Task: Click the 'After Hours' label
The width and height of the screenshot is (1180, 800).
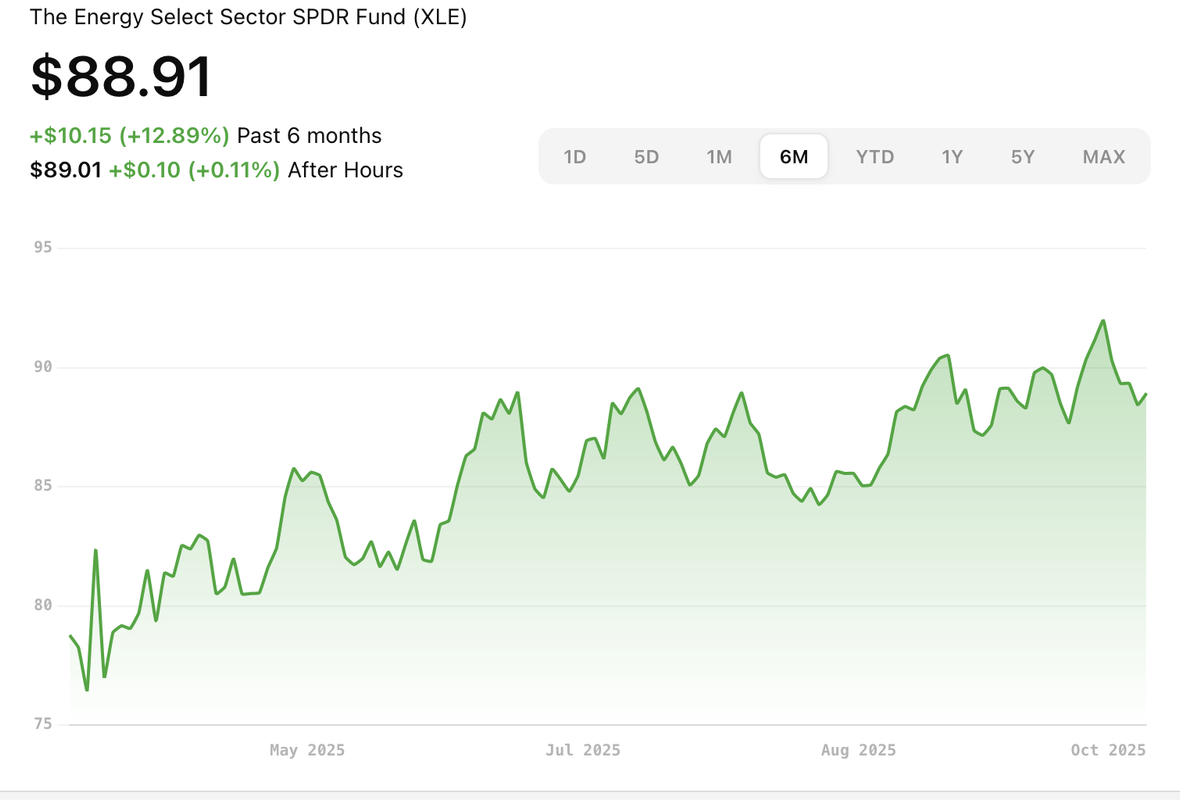Action: [345, 170]
